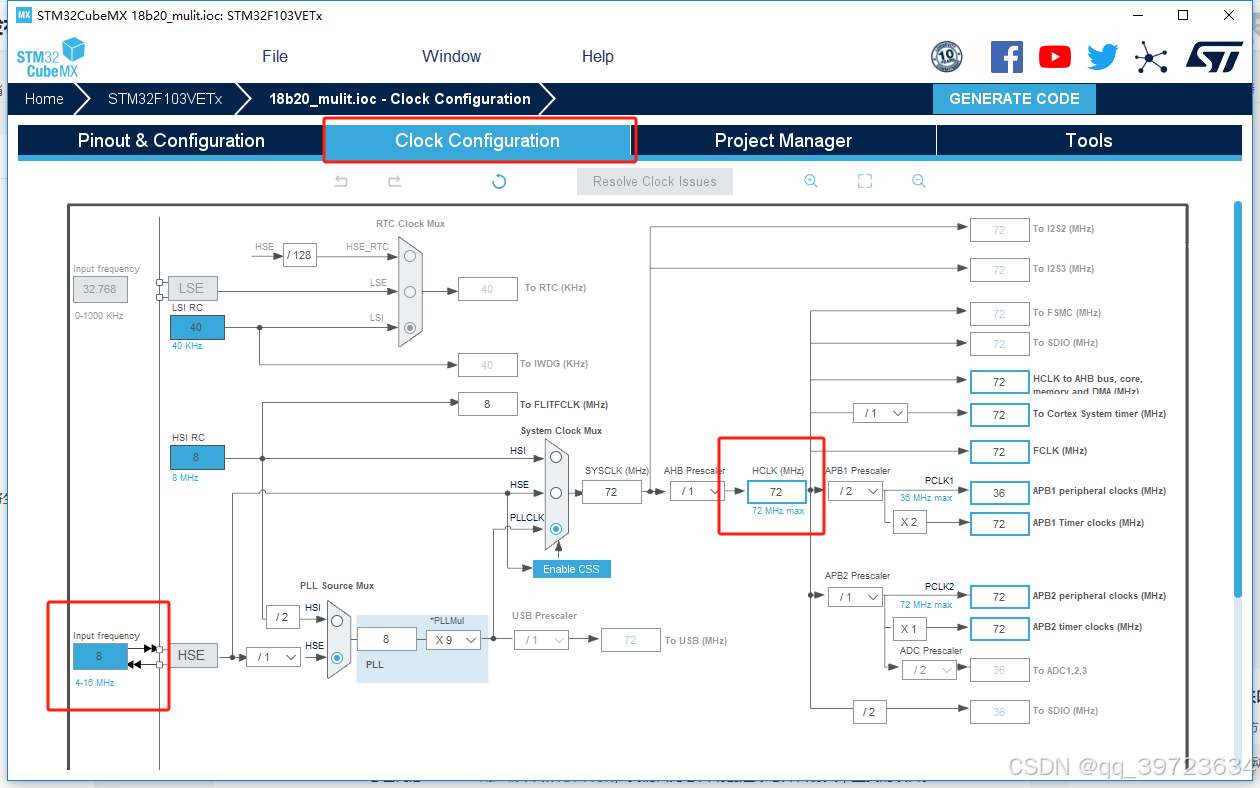This screenshot has height=788, width=1260.
Task: Click the '4-16 MHz' range label
Action: point(95,683)
